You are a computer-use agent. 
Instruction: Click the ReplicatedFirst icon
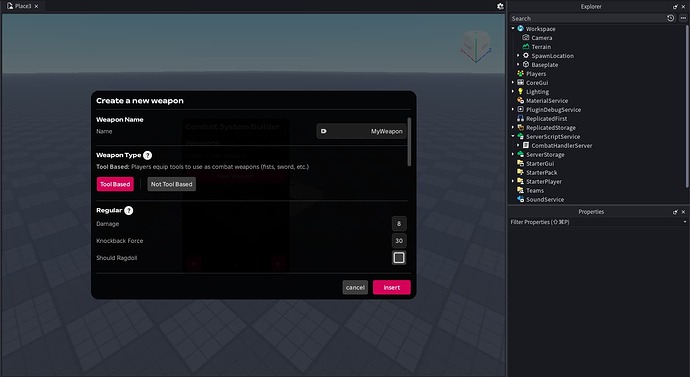click(x=521, y=118)
